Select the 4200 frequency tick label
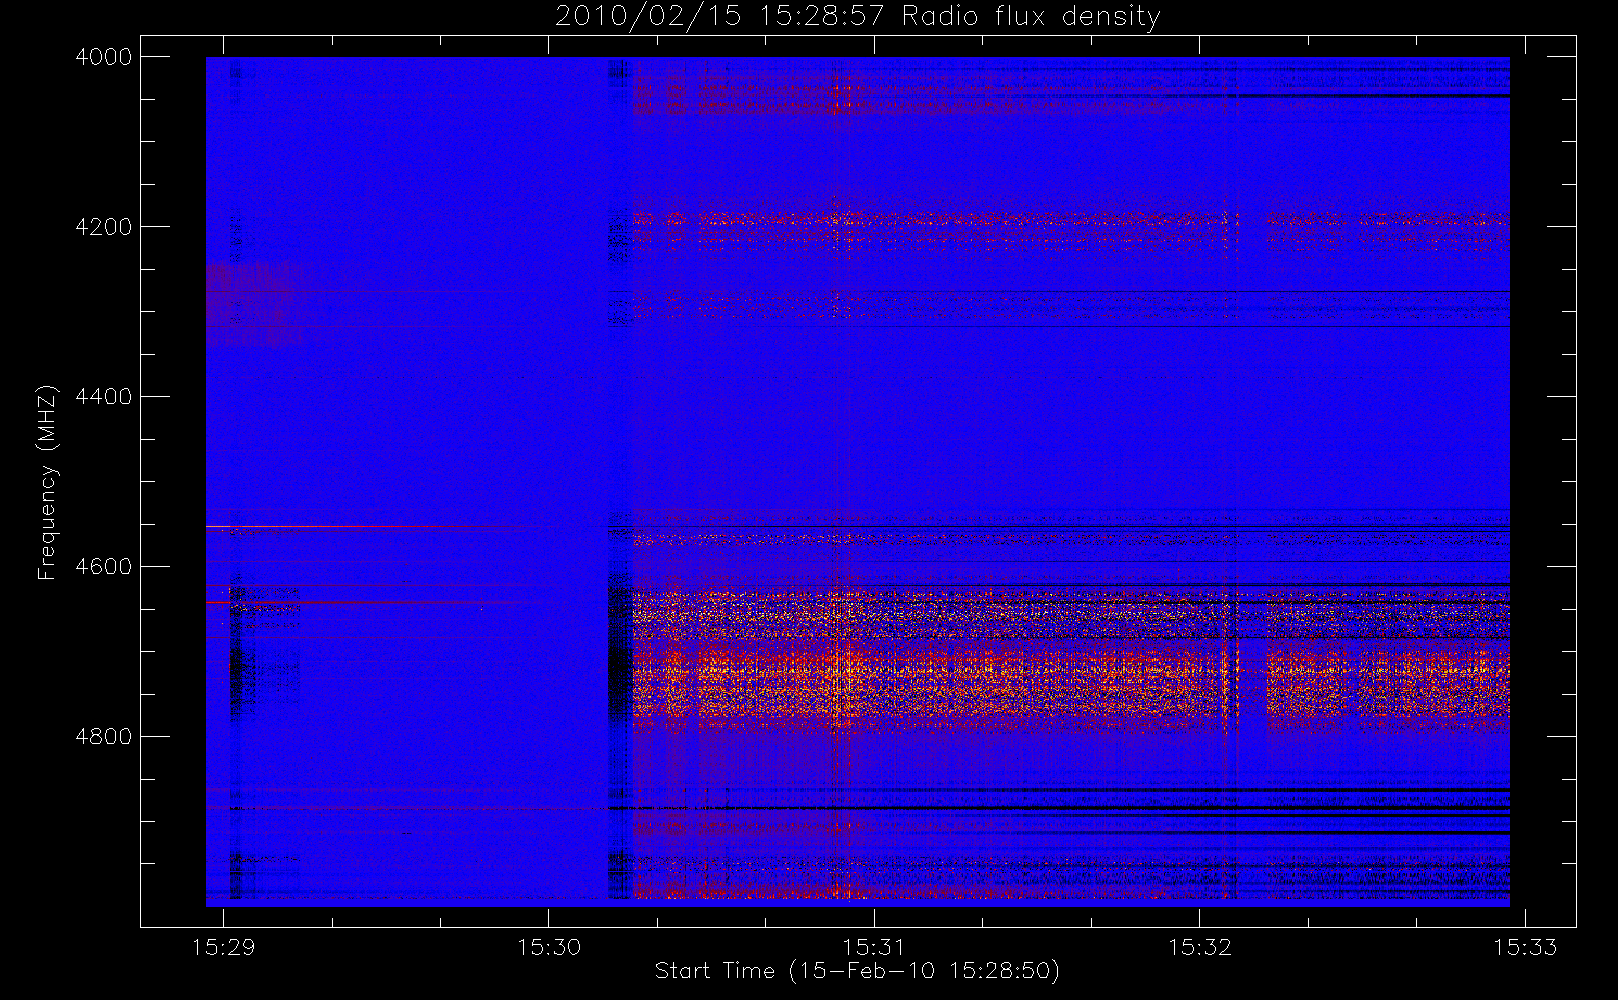This screenshot has width=1618, height=1000. pos(104,227)
